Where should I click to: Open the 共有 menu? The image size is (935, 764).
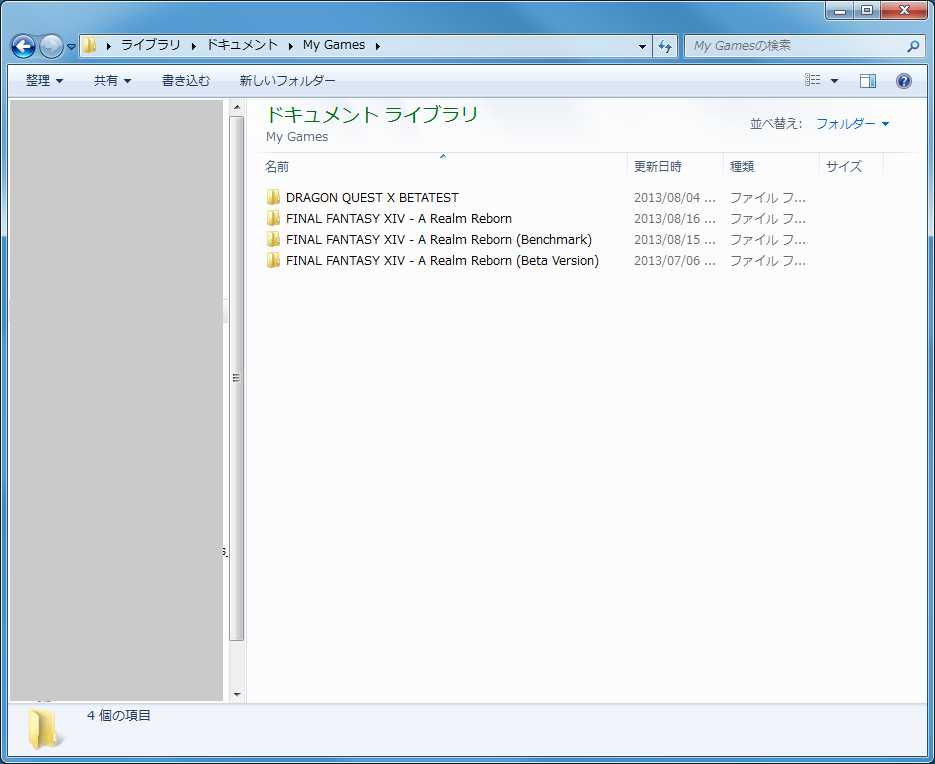point(112,81)
